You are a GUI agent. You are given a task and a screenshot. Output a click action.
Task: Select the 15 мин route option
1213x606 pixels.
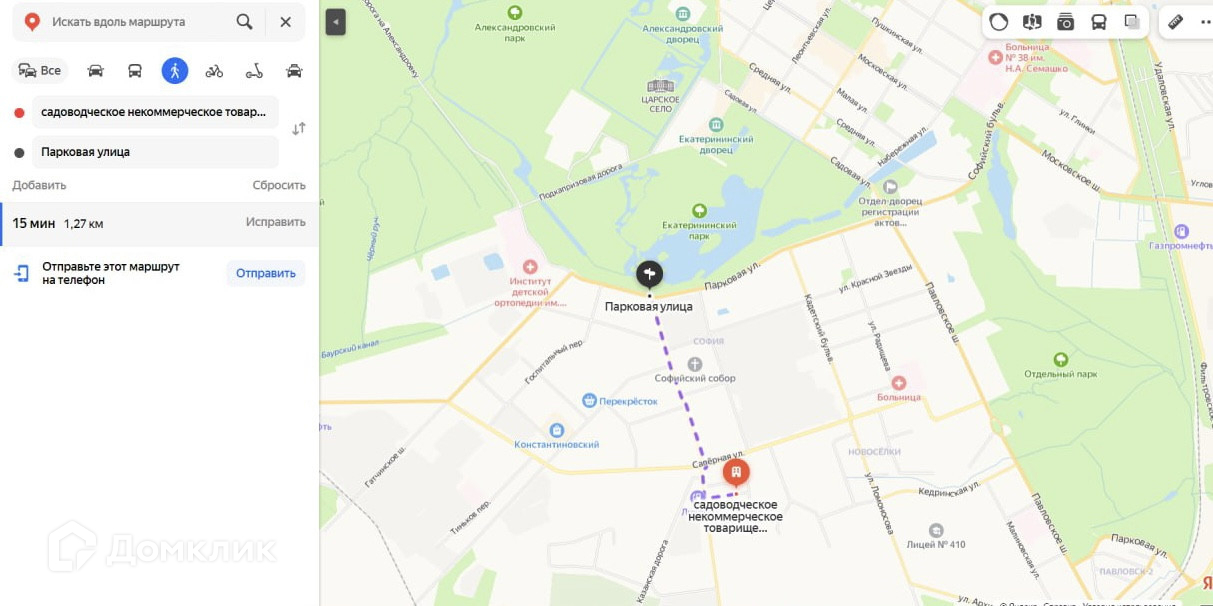160,223
